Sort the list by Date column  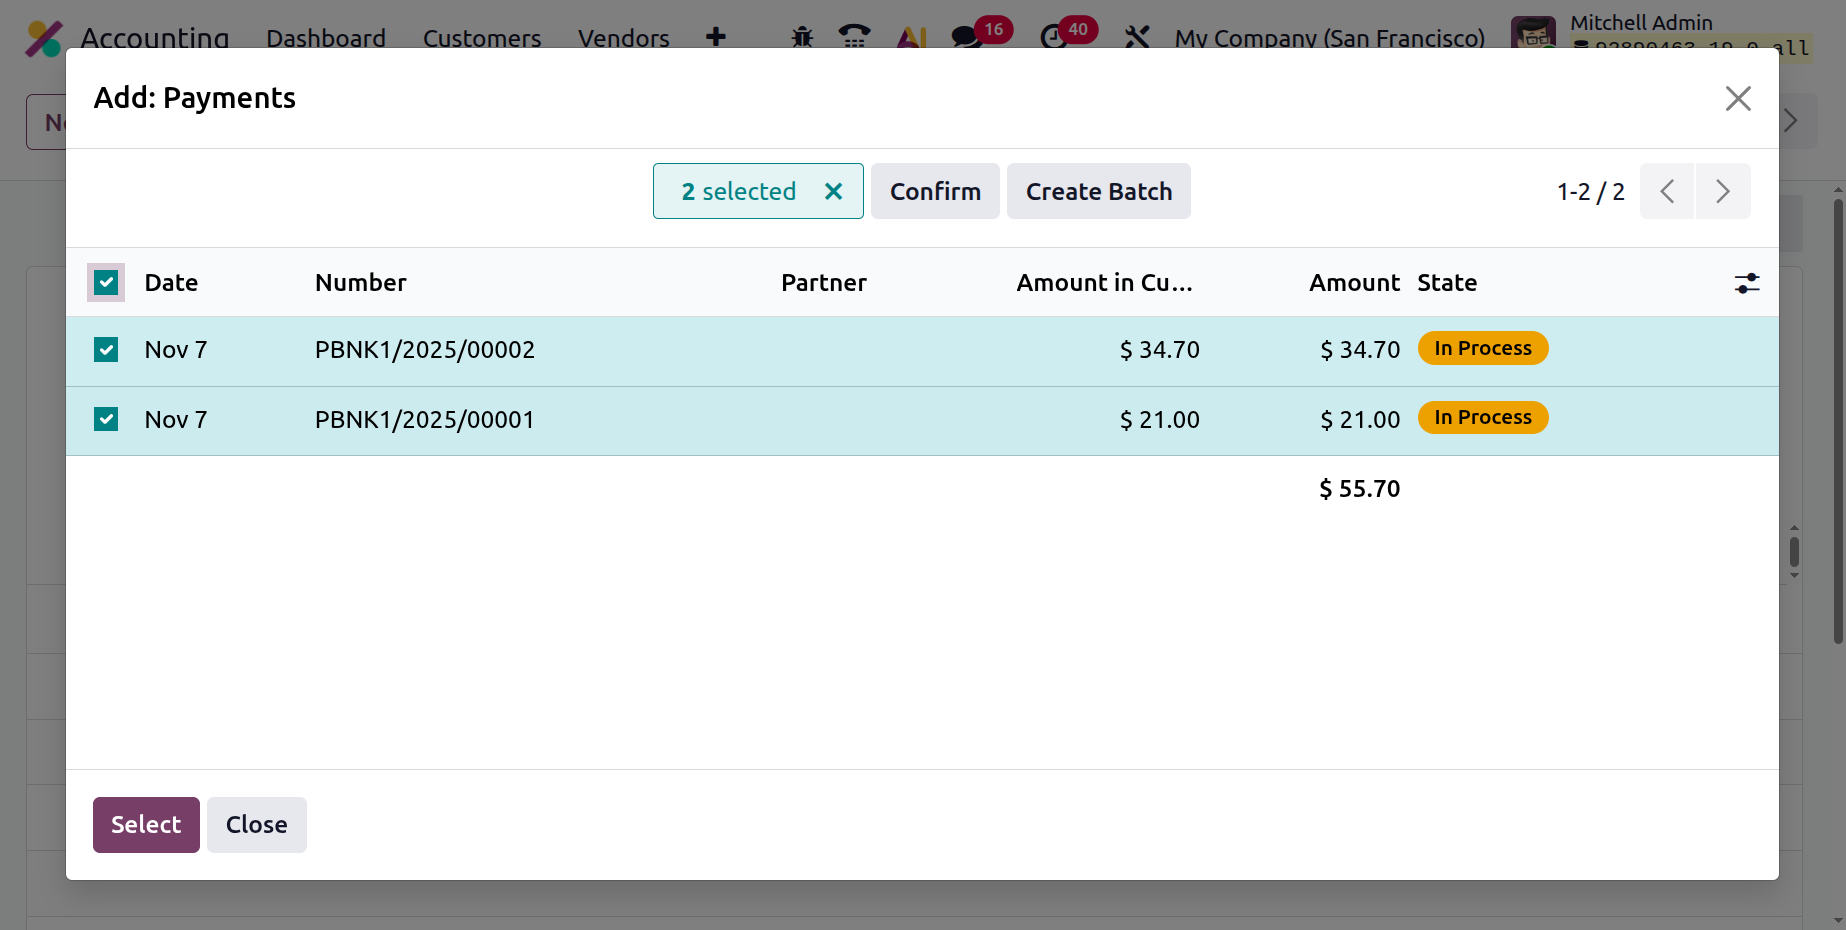coord(171,283)
